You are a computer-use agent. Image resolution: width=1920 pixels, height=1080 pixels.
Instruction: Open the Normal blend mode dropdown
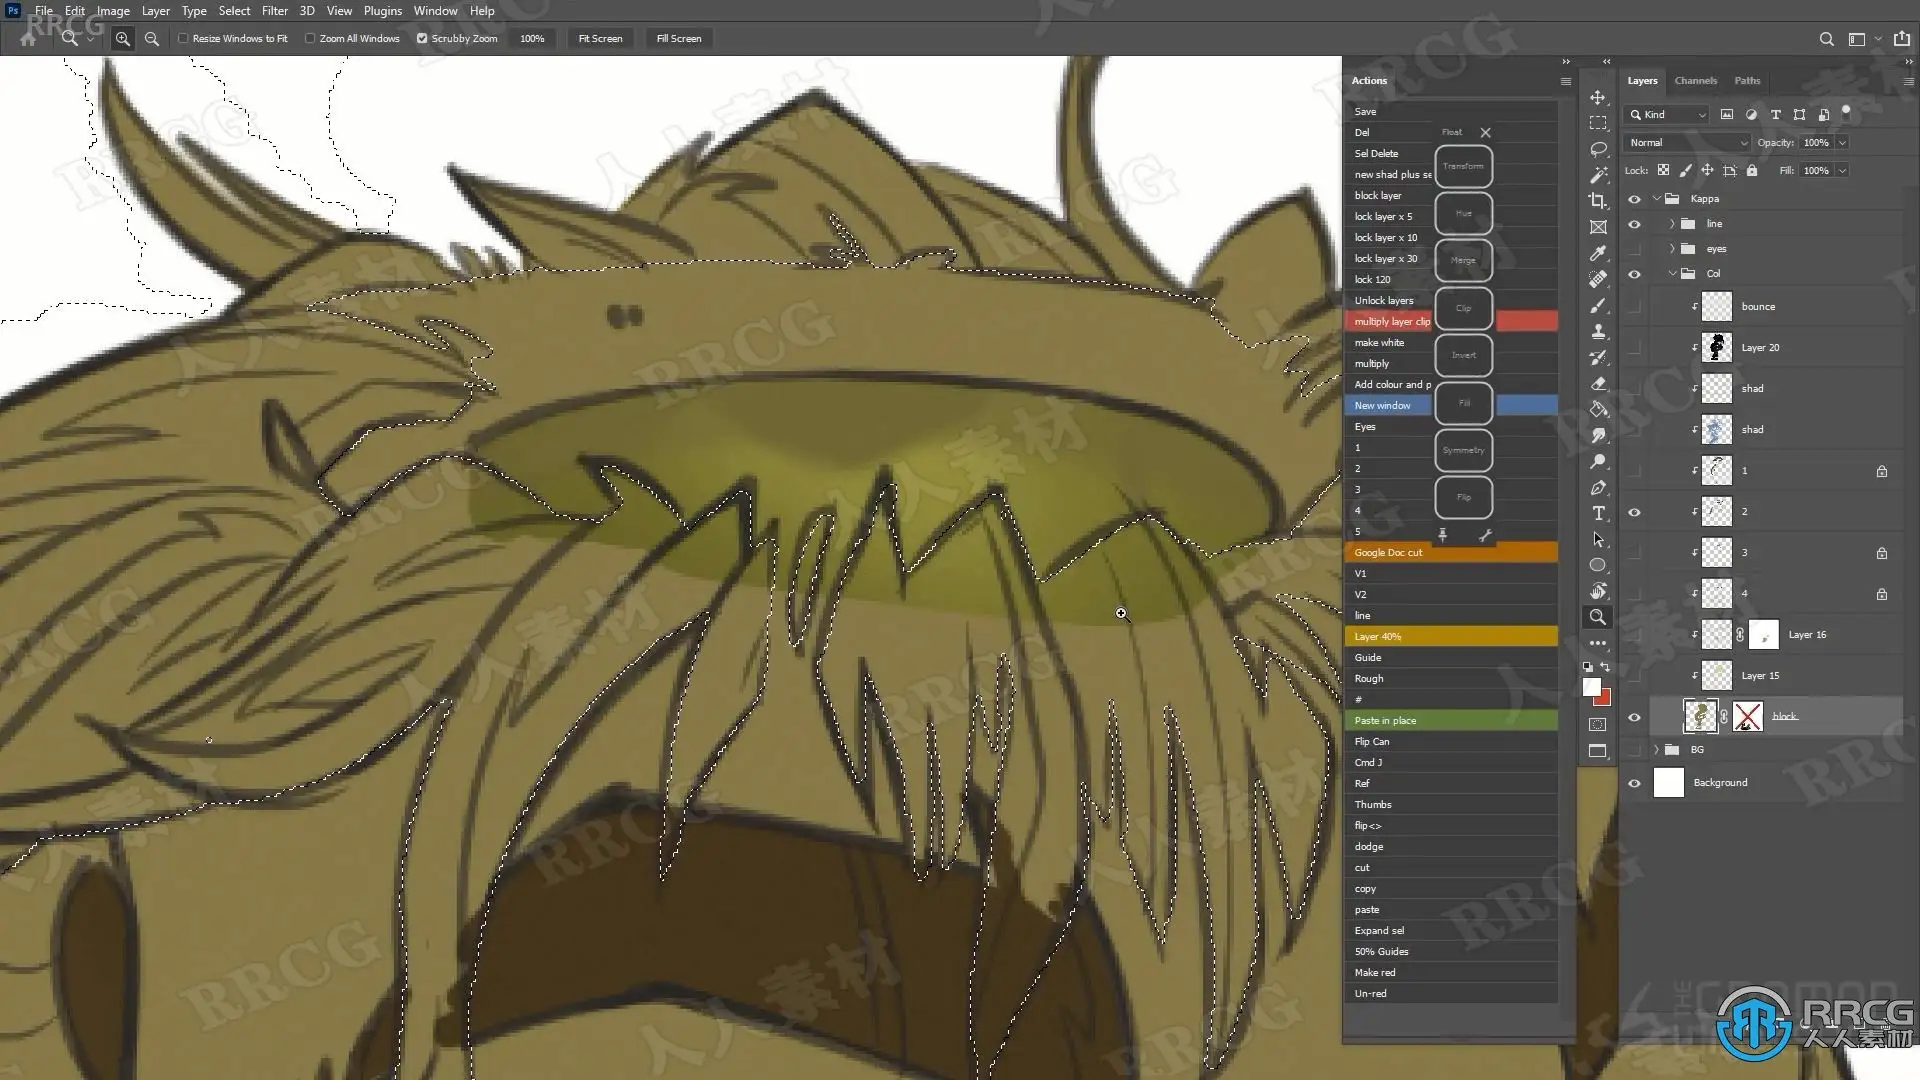pos(1688,143)
